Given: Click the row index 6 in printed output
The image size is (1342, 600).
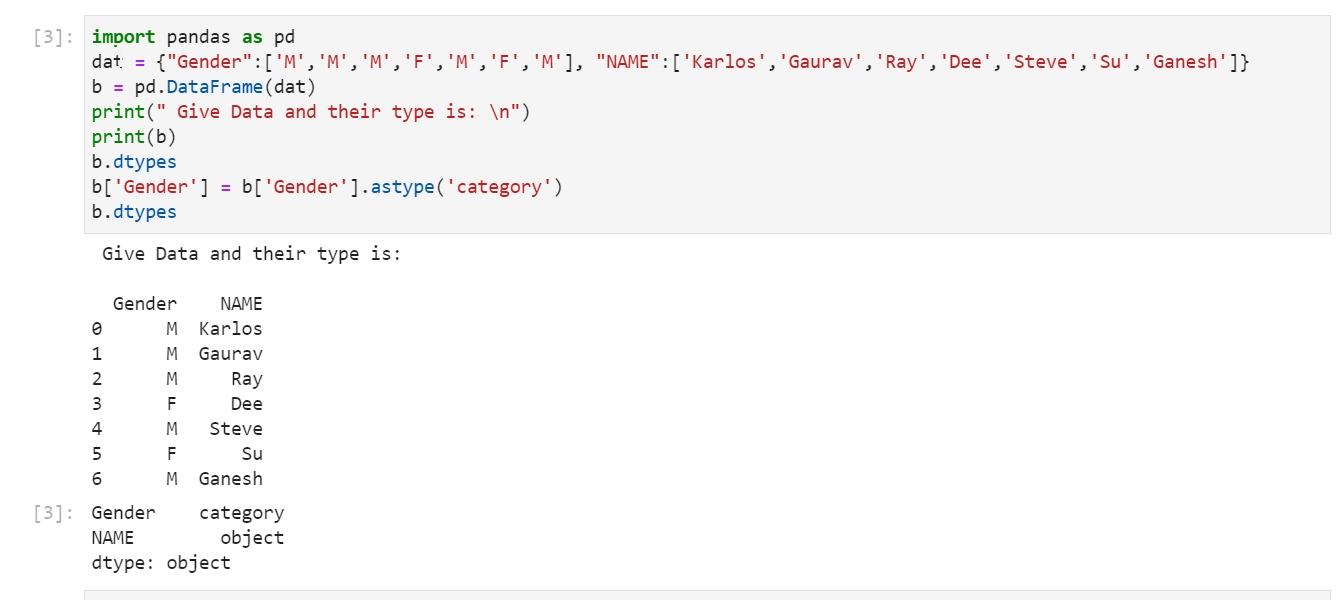Looking at the screenshot, I should pos(97,479).
